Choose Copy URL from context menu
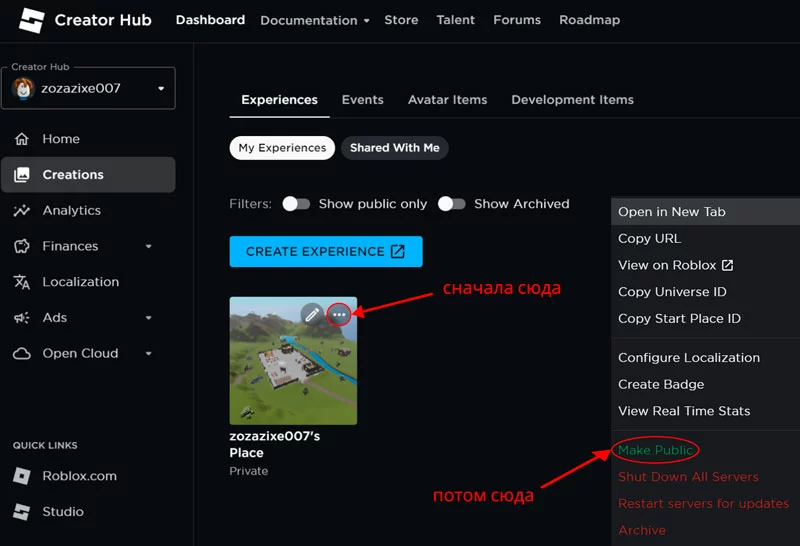Image resolution: width=800 pixels, height=546 pixels. point(705,238)
